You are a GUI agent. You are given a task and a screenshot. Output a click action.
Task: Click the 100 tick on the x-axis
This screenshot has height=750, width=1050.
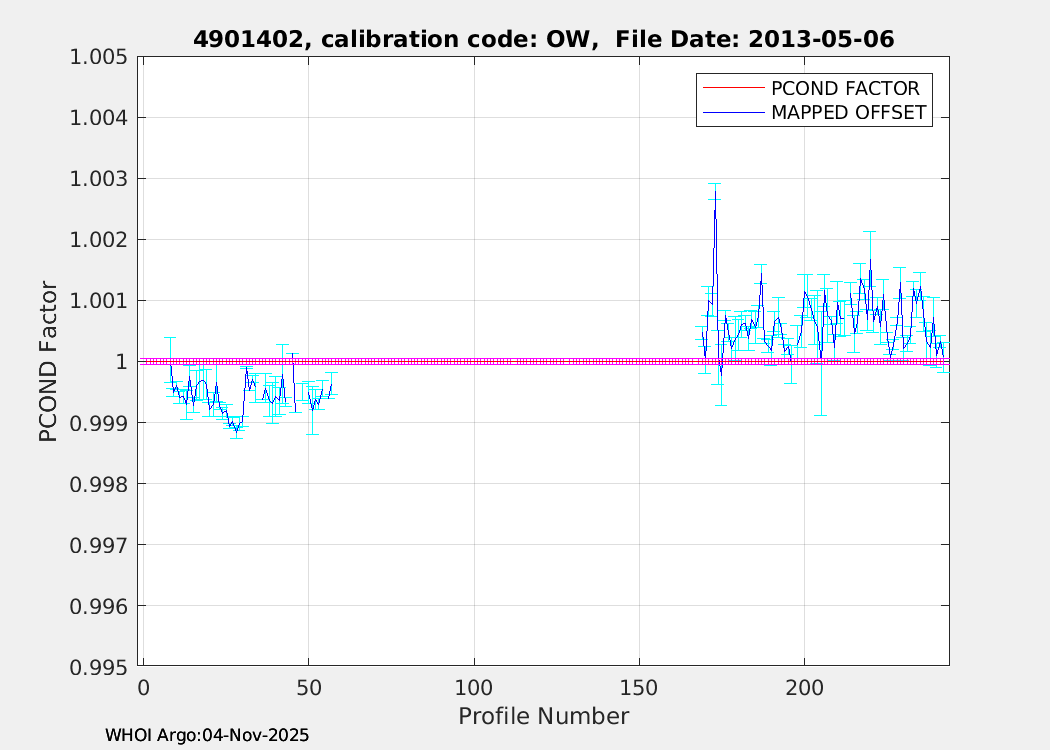pos(474,688)
